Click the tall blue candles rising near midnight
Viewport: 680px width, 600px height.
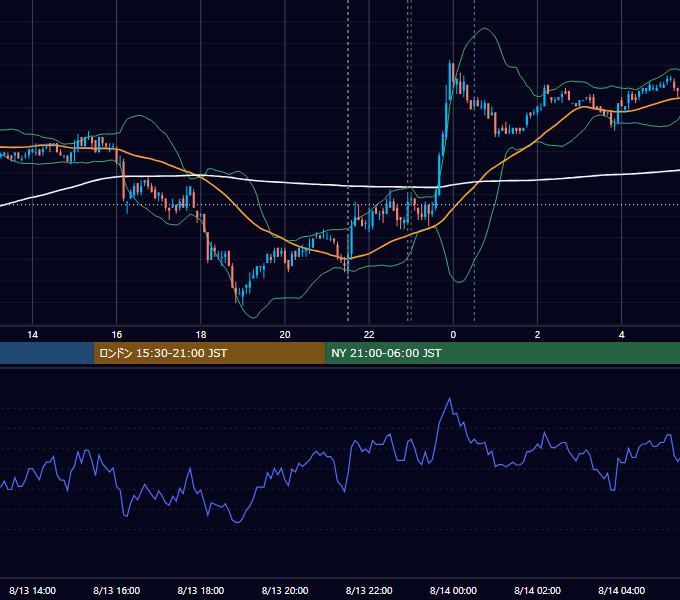(x=444, y=130)
